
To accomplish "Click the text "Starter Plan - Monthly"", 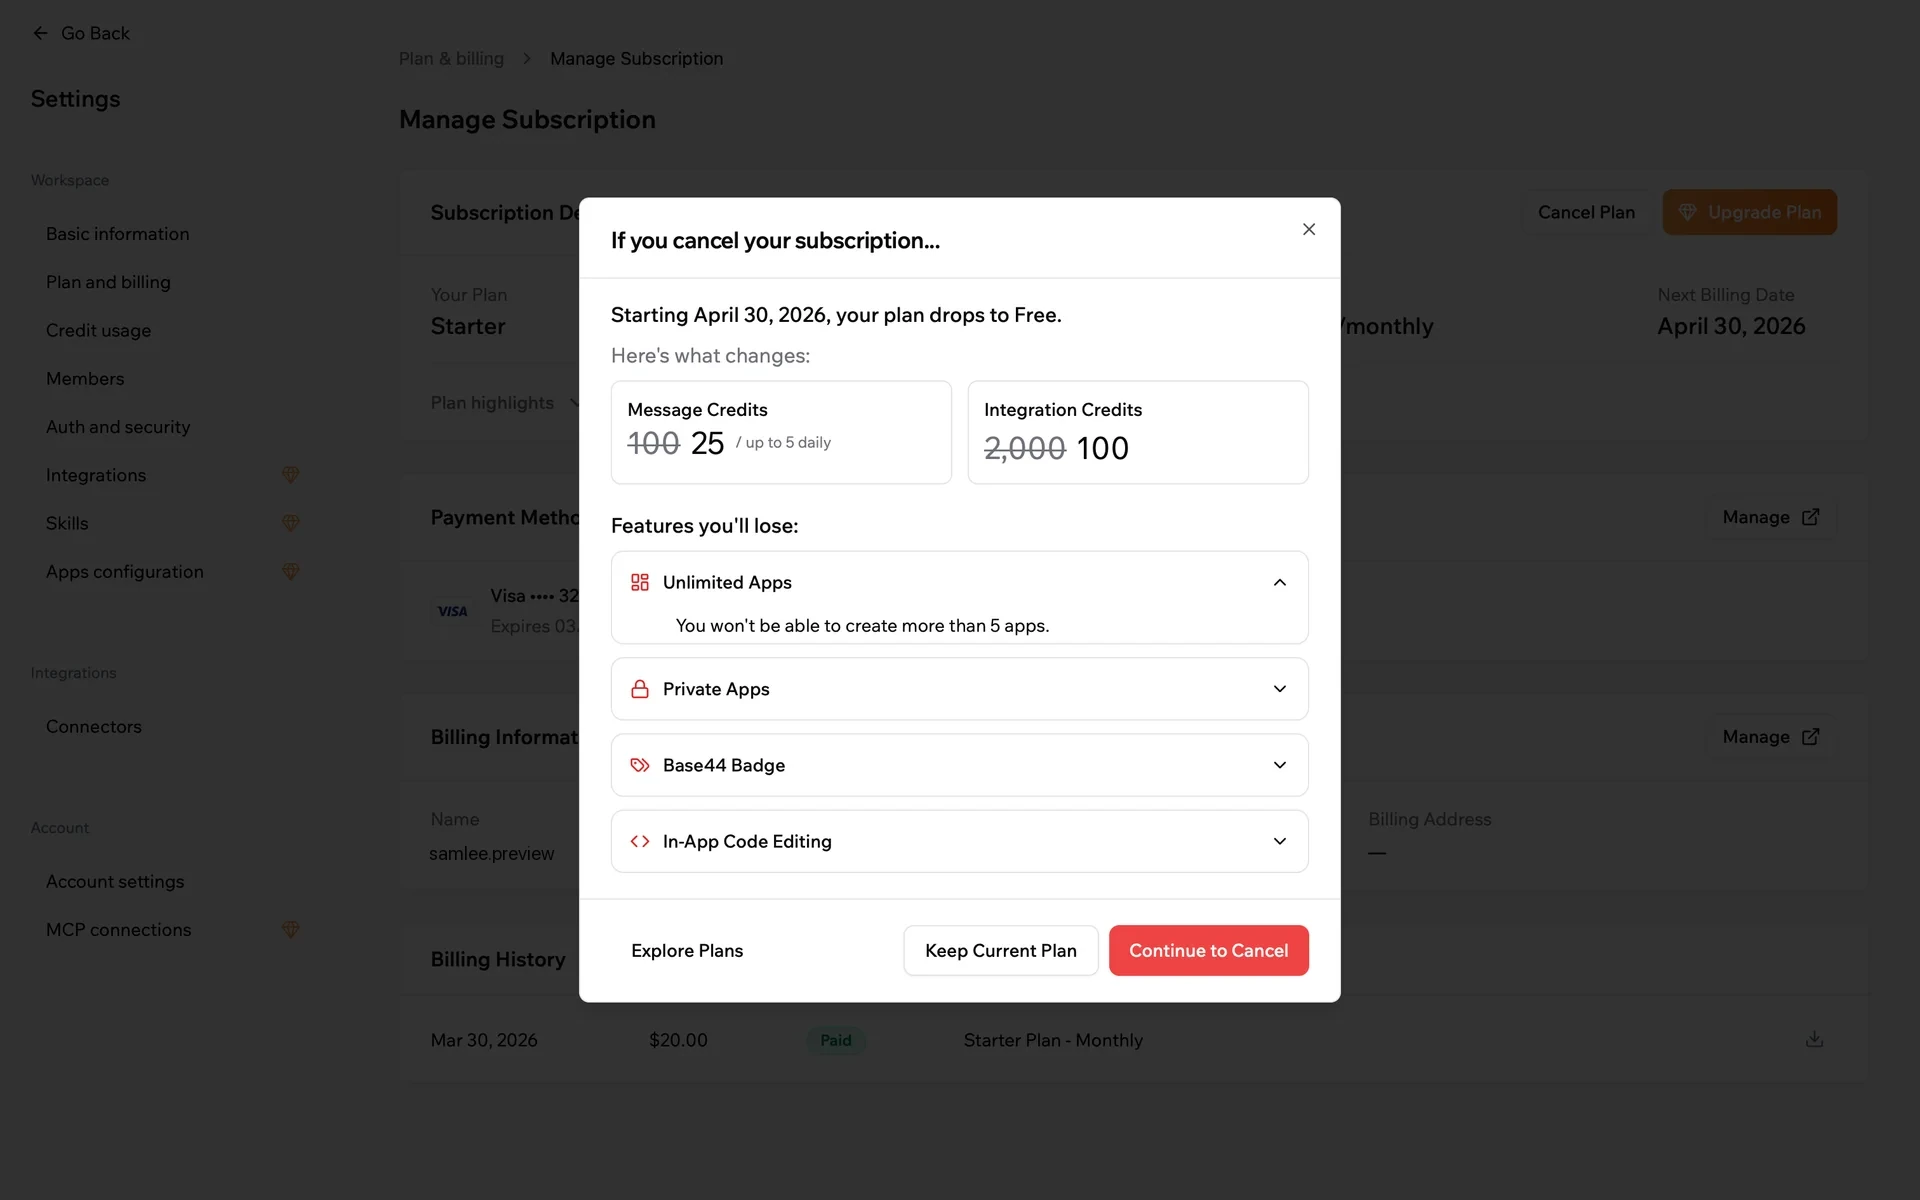I will tap(1053, 1040).
